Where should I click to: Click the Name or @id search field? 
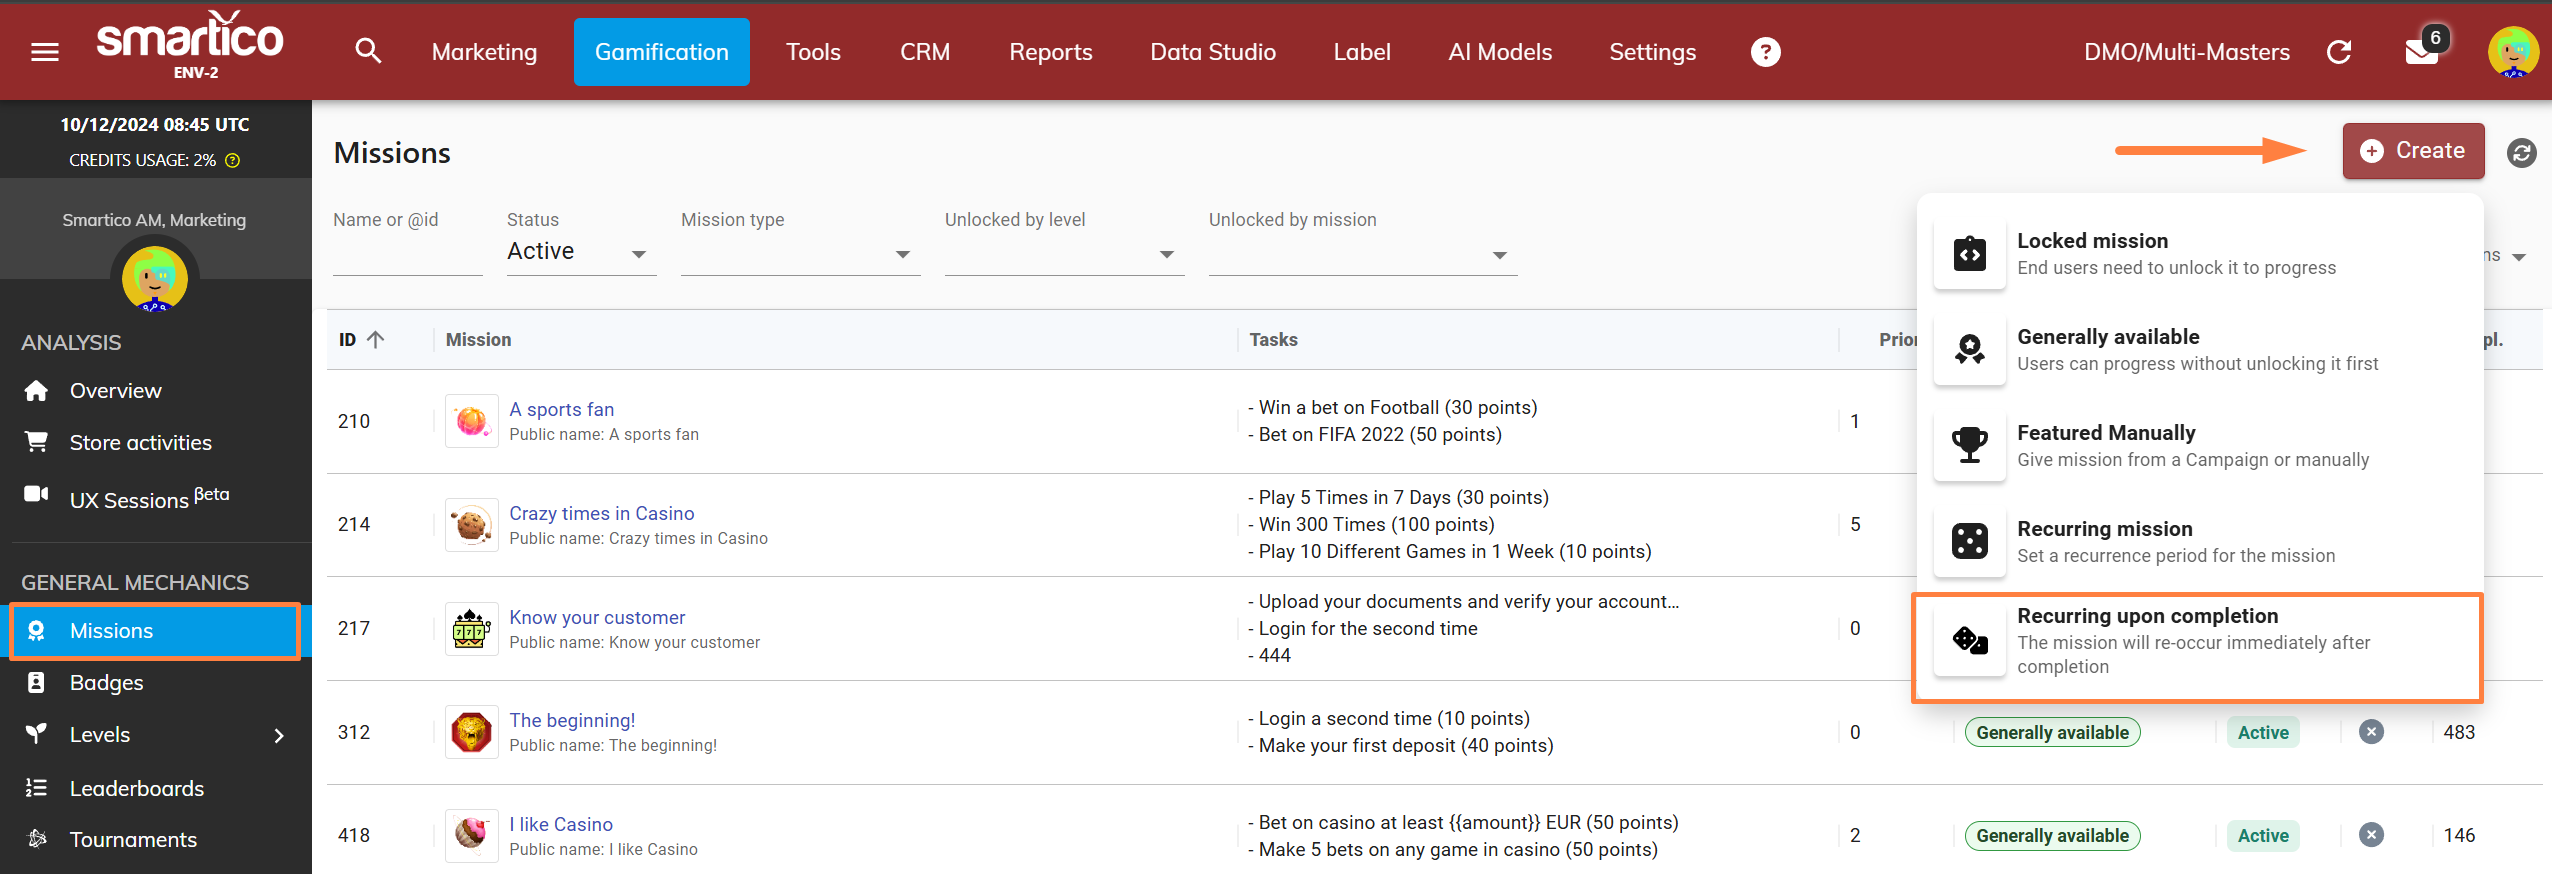coord(407,254)
